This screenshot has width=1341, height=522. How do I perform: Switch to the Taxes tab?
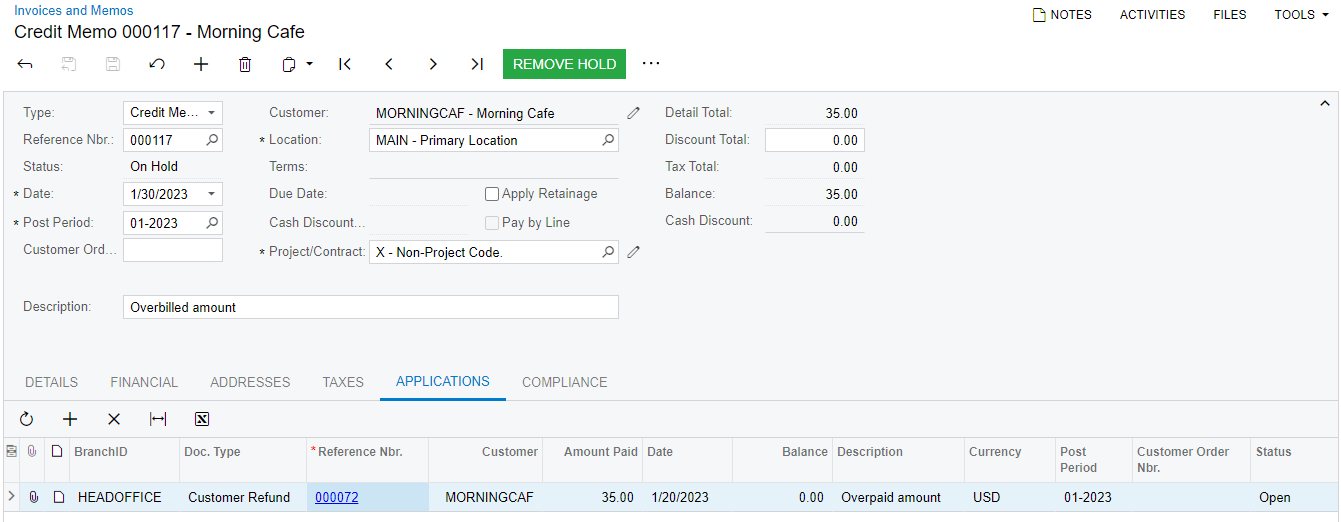(x=343, y=382)
